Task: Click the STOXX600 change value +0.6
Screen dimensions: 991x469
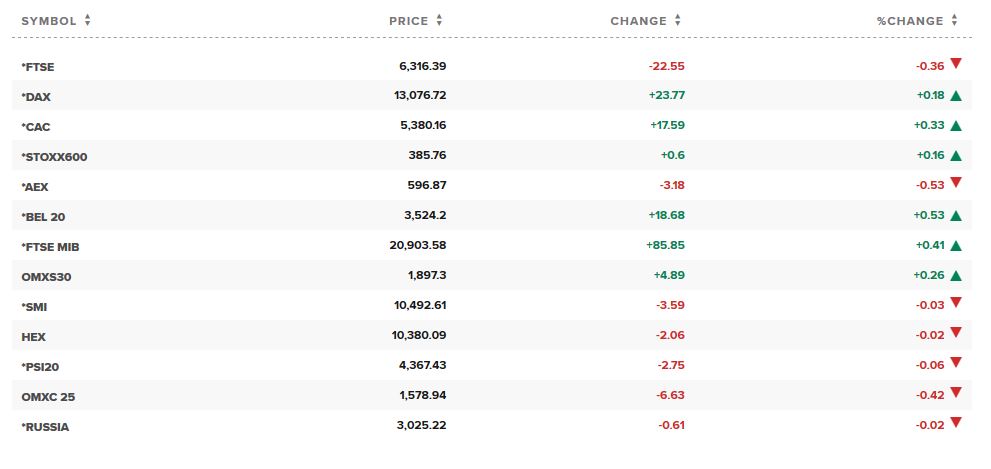Action: click(673, 155)
